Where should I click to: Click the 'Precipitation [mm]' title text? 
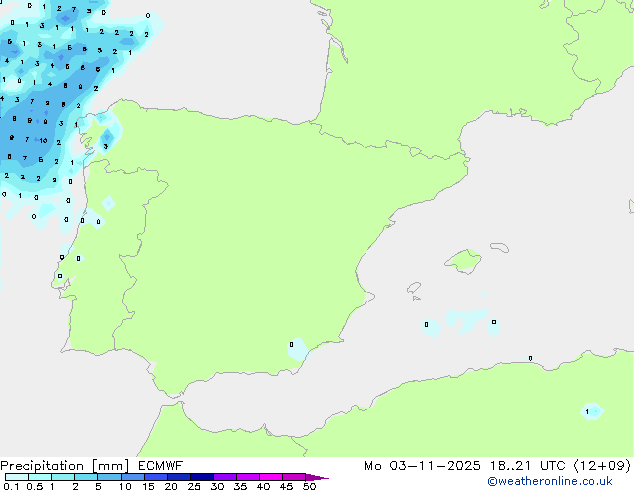point(65,466)
